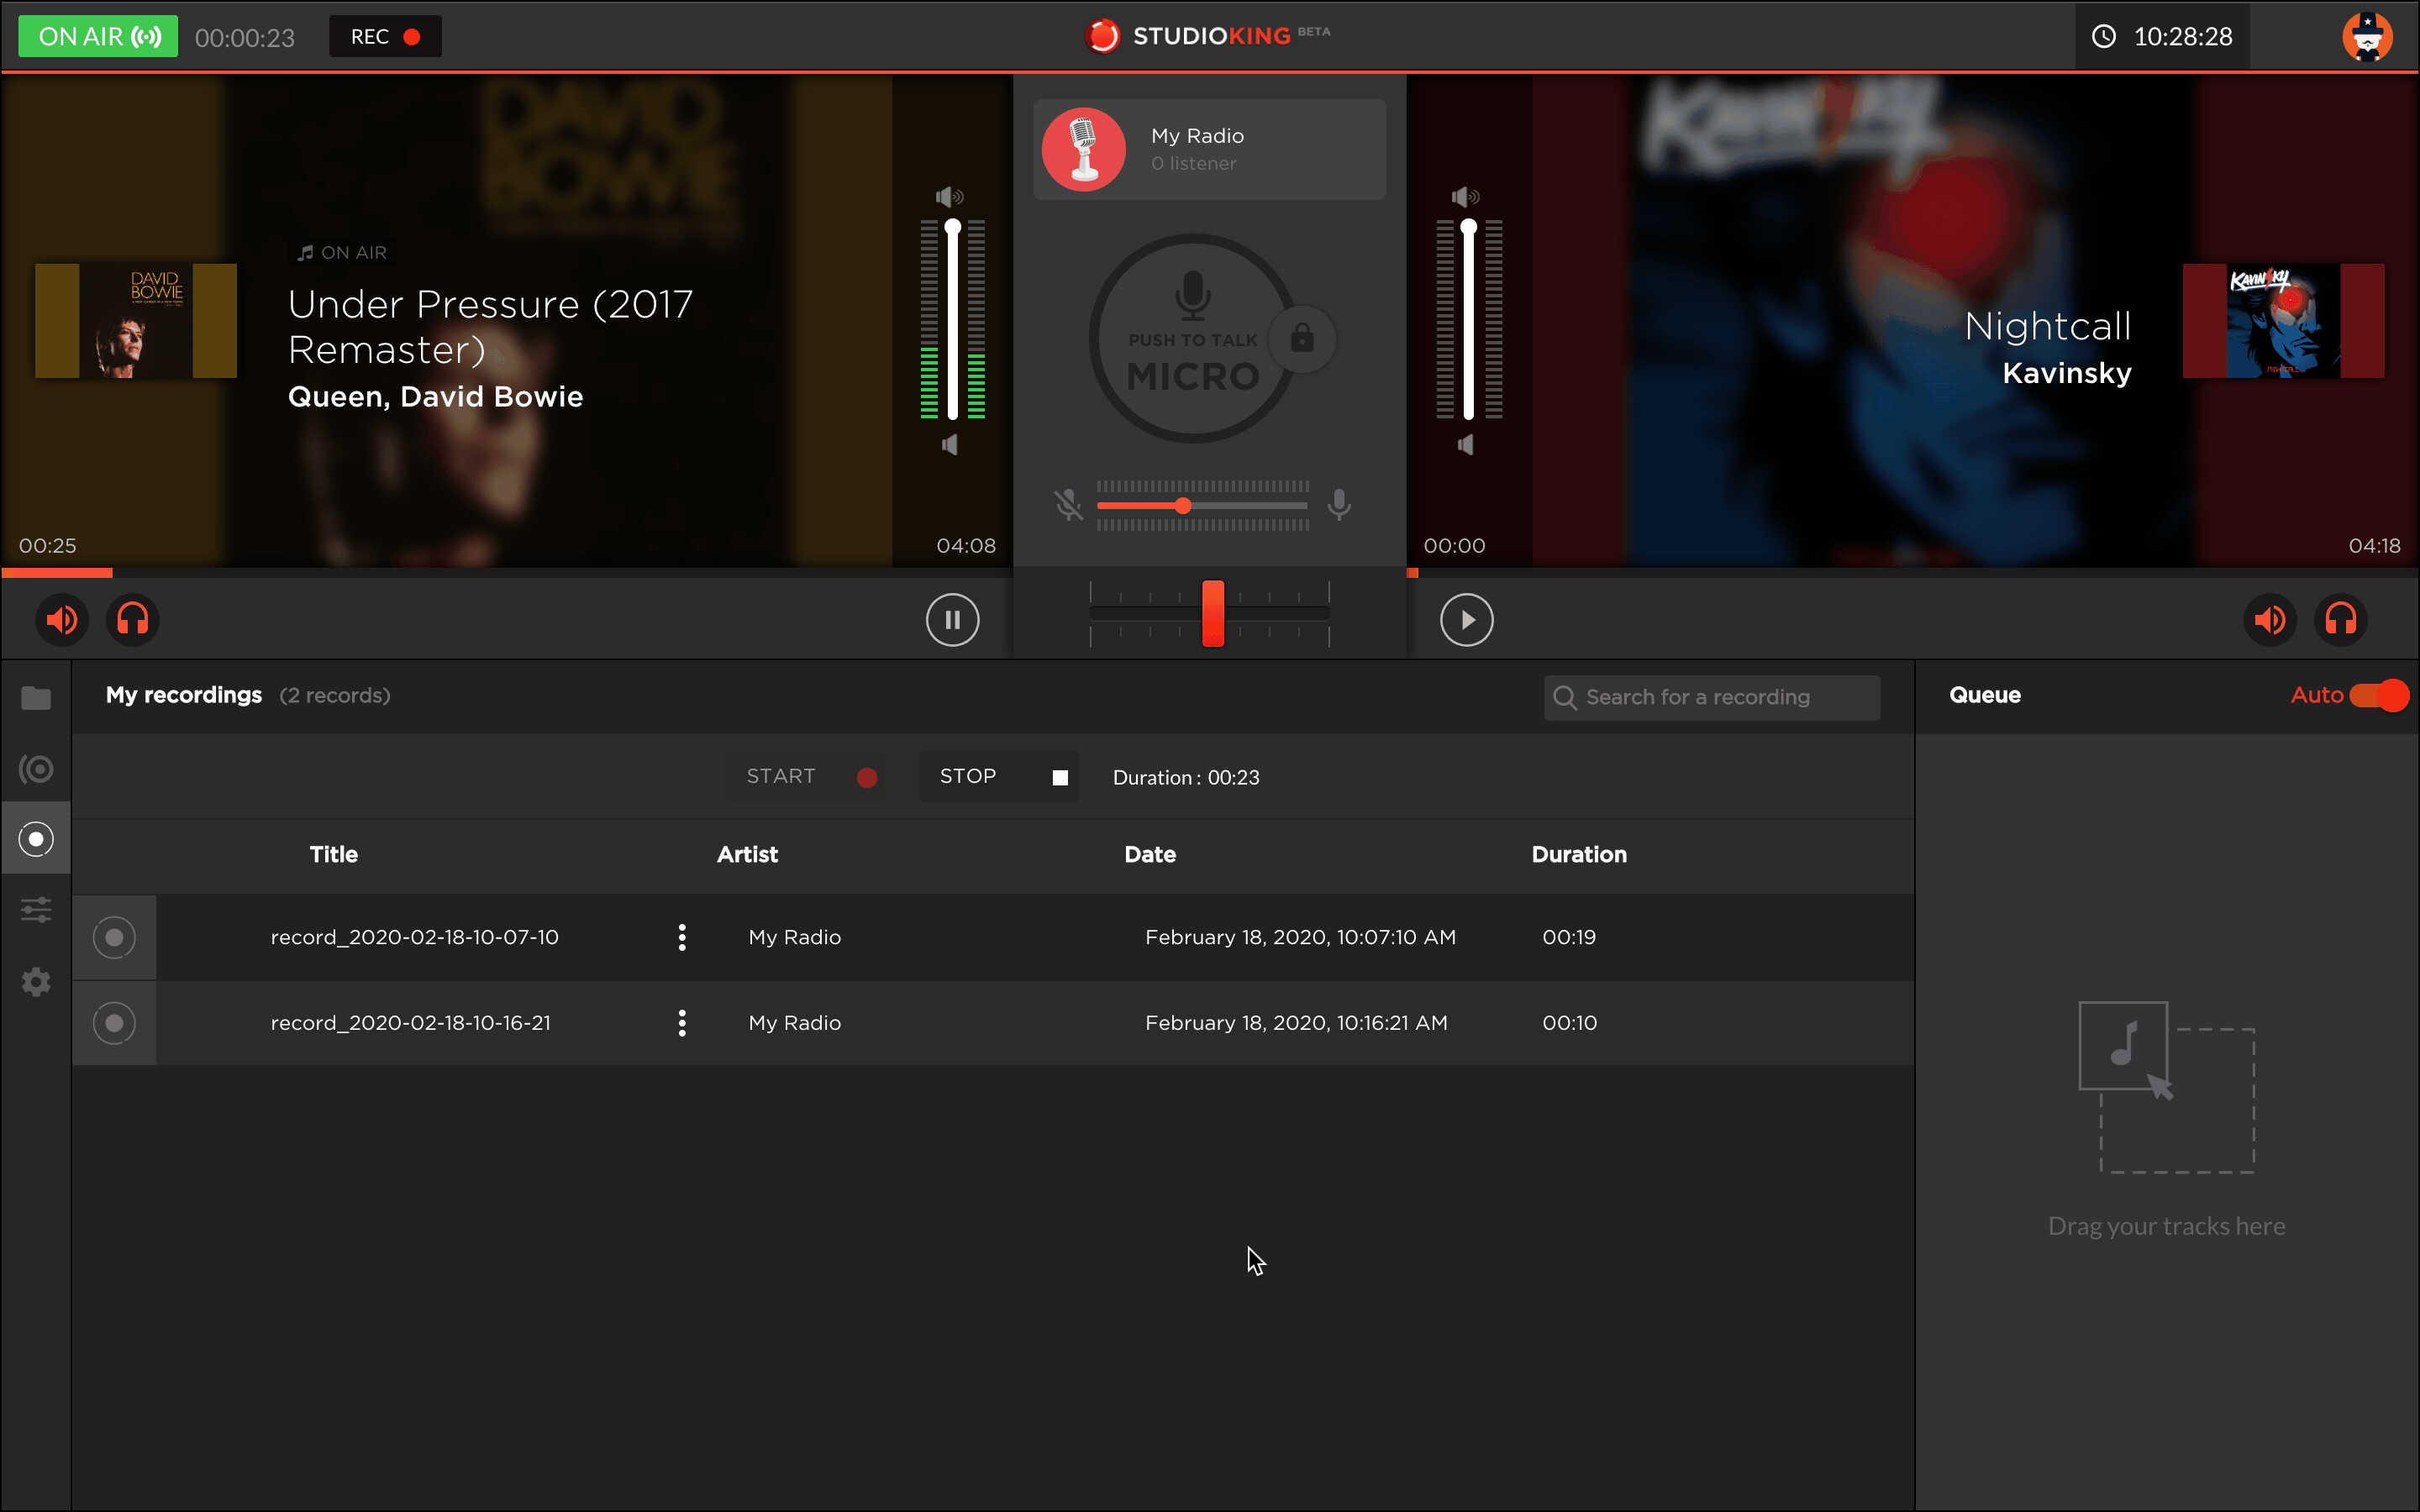The image size is (2420, 1512).
Task: Click the clock icon next to 10:28:28
Action: 2104,37
